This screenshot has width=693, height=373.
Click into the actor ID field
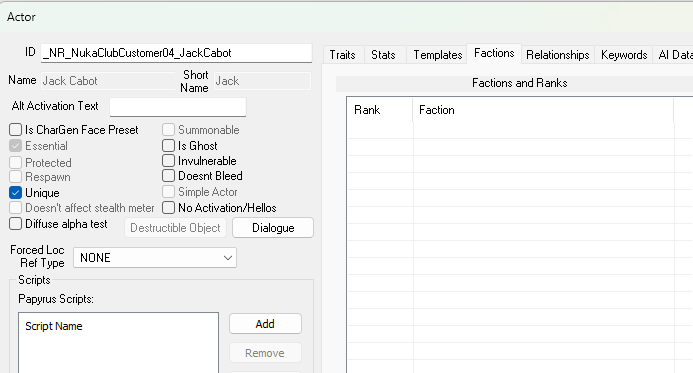click(x=176, y=53)
